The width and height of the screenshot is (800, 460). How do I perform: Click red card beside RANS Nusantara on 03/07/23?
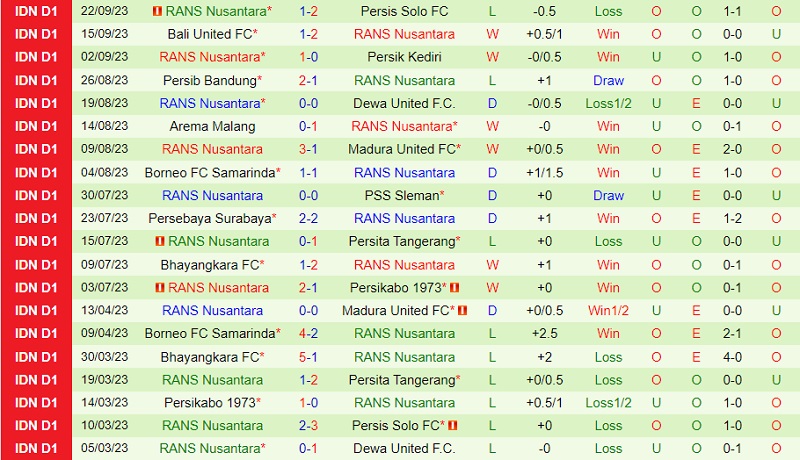click(x=159, y=287)
